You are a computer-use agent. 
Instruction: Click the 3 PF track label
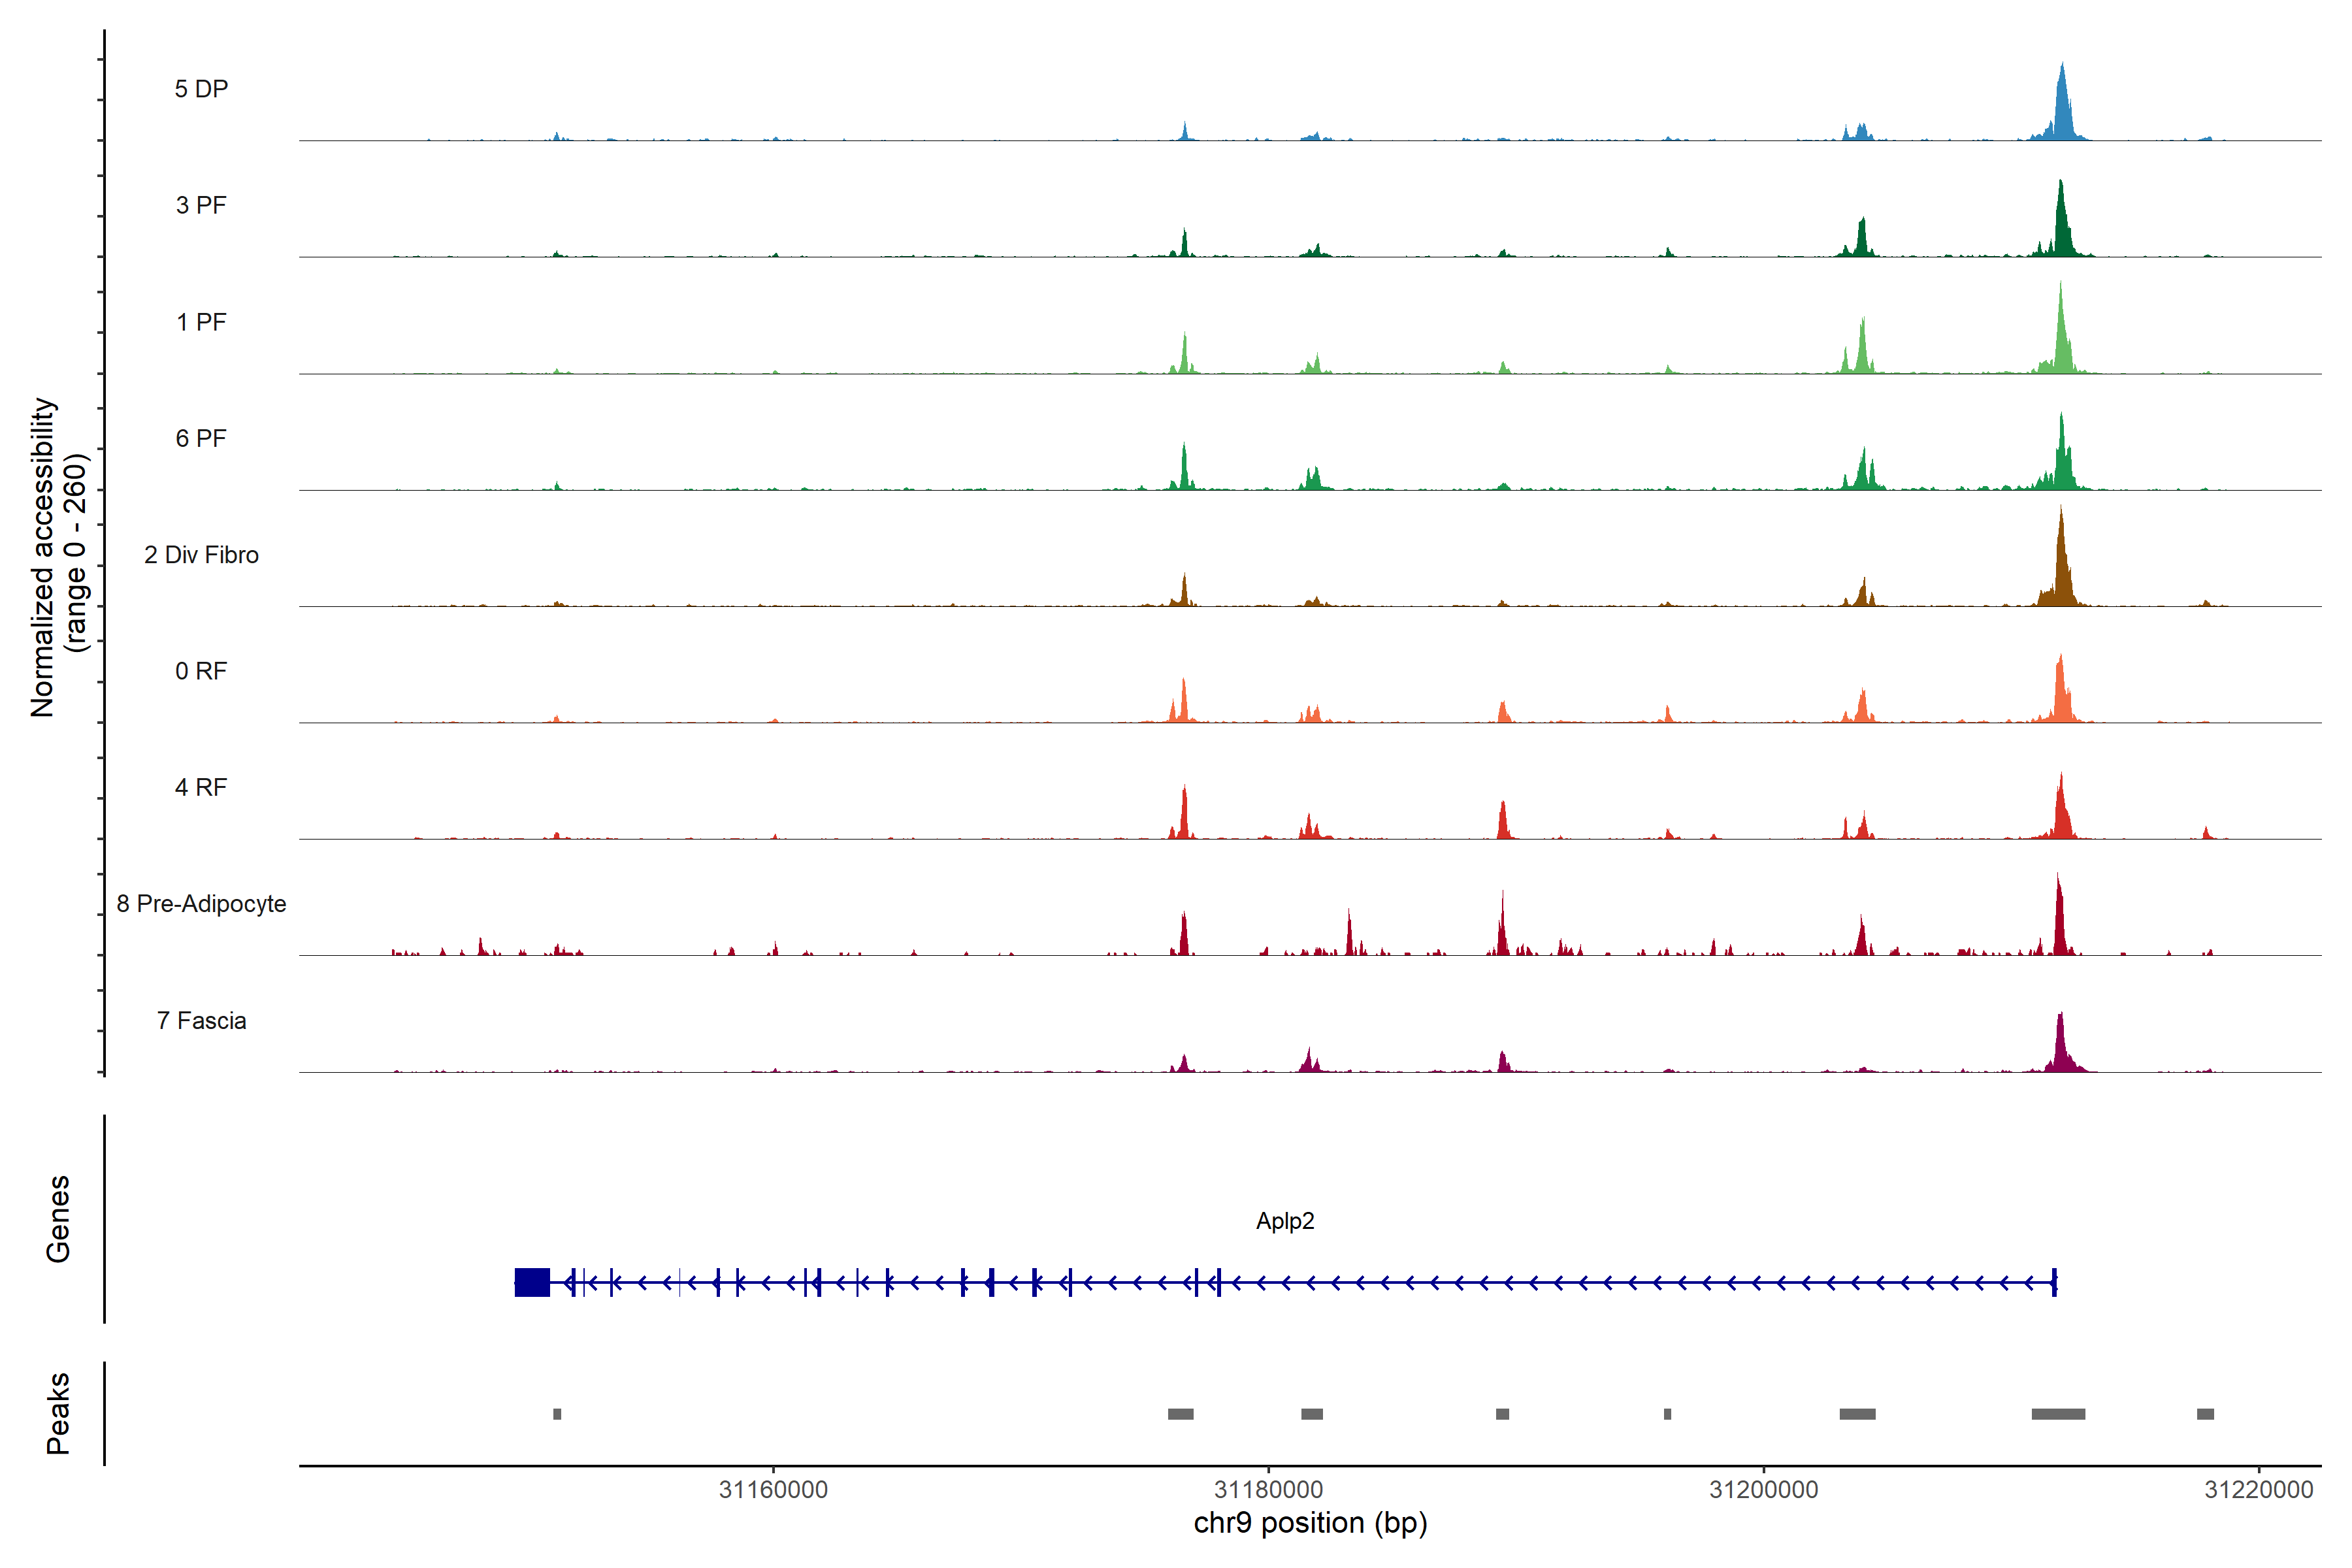click(201, 205)
